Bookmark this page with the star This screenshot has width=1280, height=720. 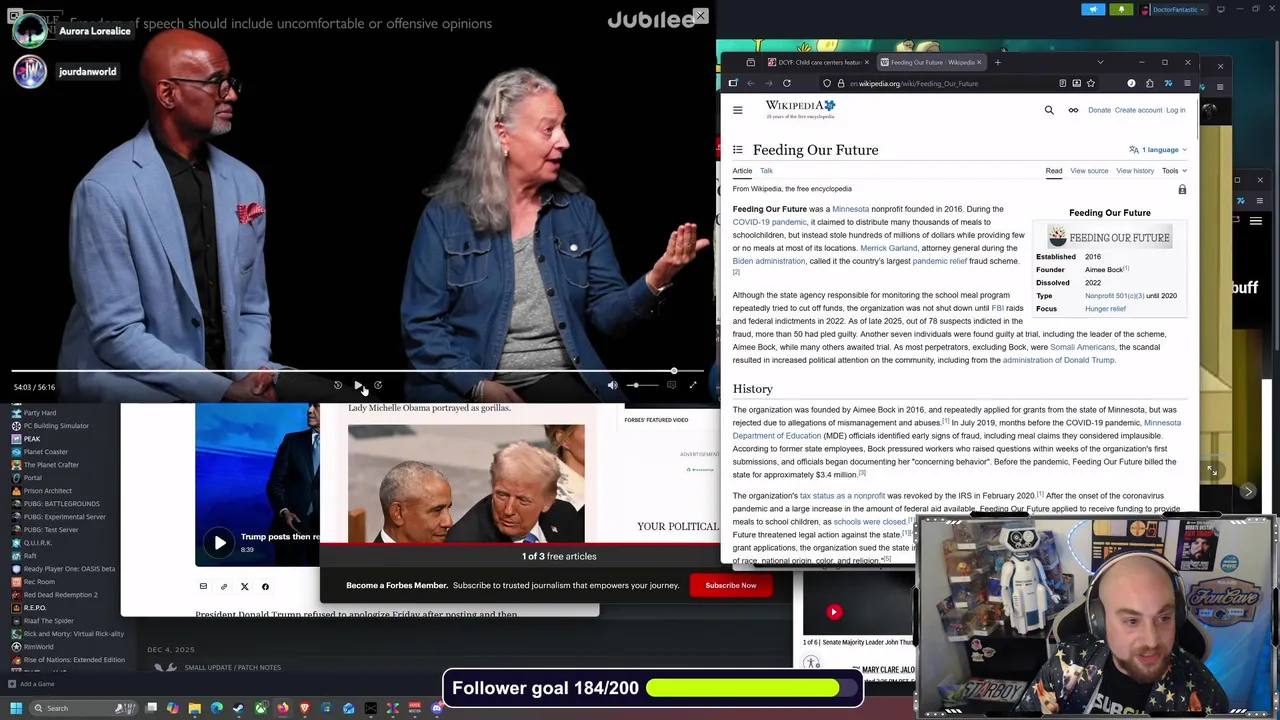[x=1091, y=83]
